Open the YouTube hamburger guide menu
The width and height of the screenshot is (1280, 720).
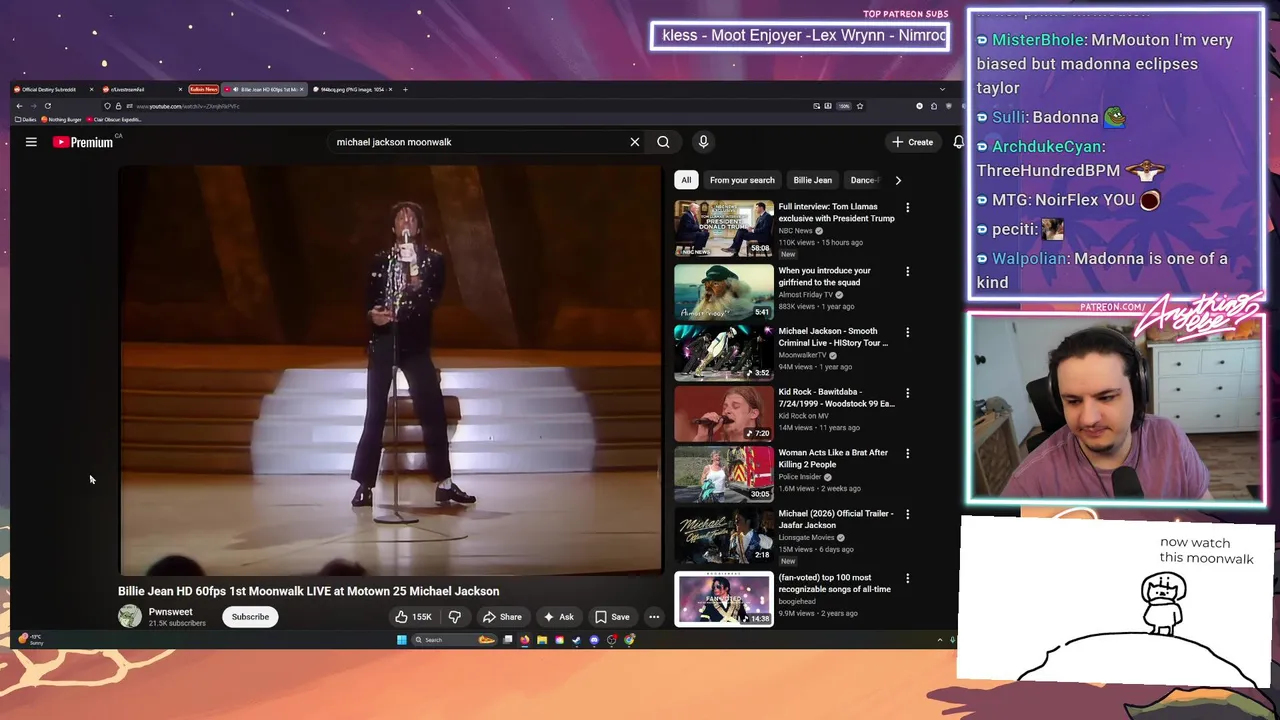(x=31, y=142)
